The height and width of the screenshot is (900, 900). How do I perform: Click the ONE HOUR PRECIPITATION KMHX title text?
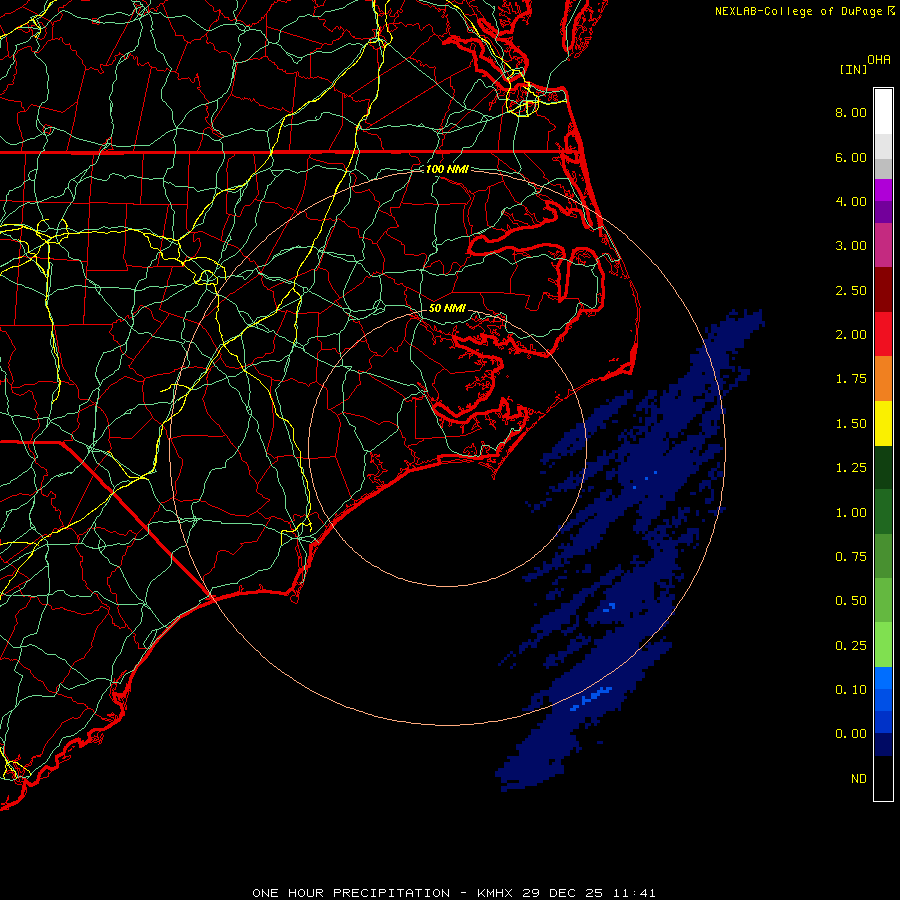click(x=453, y=893)
